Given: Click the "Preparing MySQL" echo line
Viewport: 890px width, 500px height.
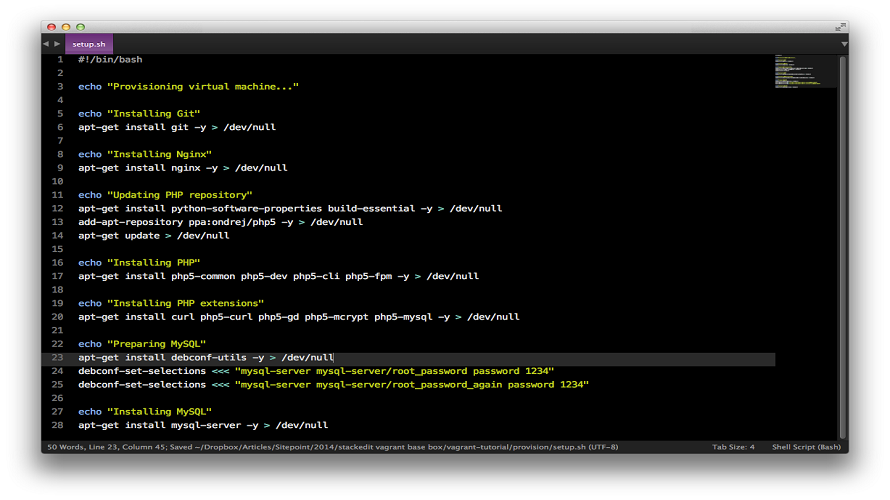Looking at the screenshot, I should click(142, 344).
